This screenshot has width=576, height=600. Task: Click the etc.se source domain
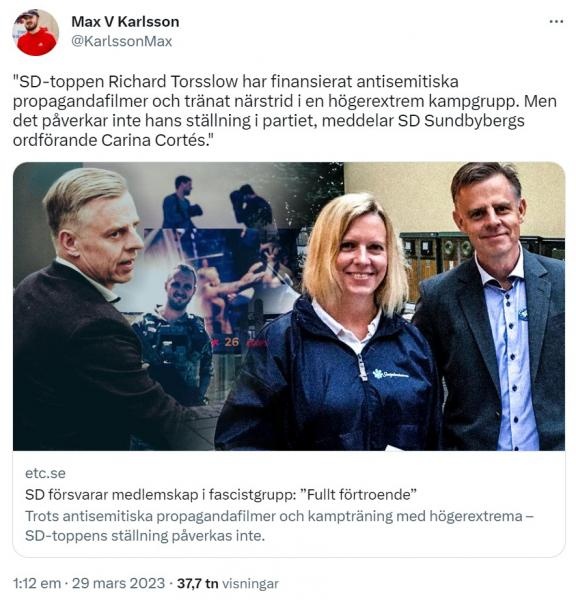pos(45,473)
